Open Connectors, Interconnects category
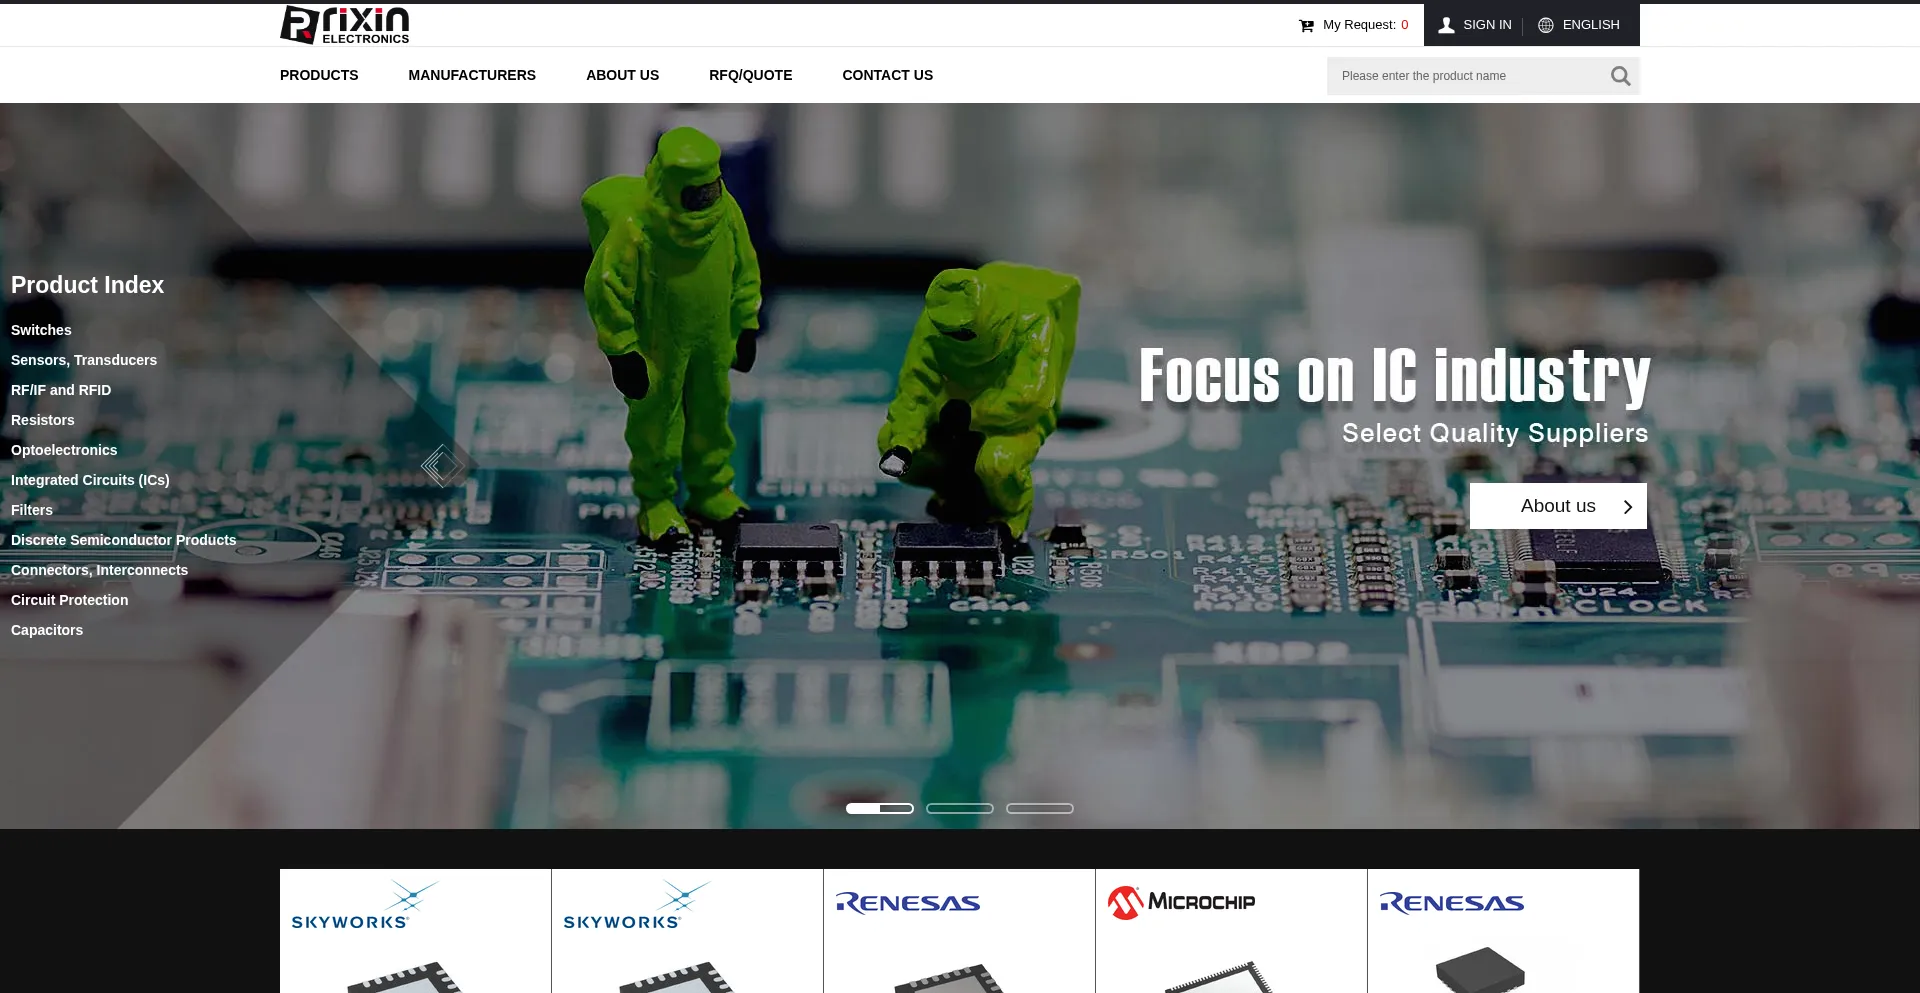This screenshot has height=993, width=1920. coord(99,570)
